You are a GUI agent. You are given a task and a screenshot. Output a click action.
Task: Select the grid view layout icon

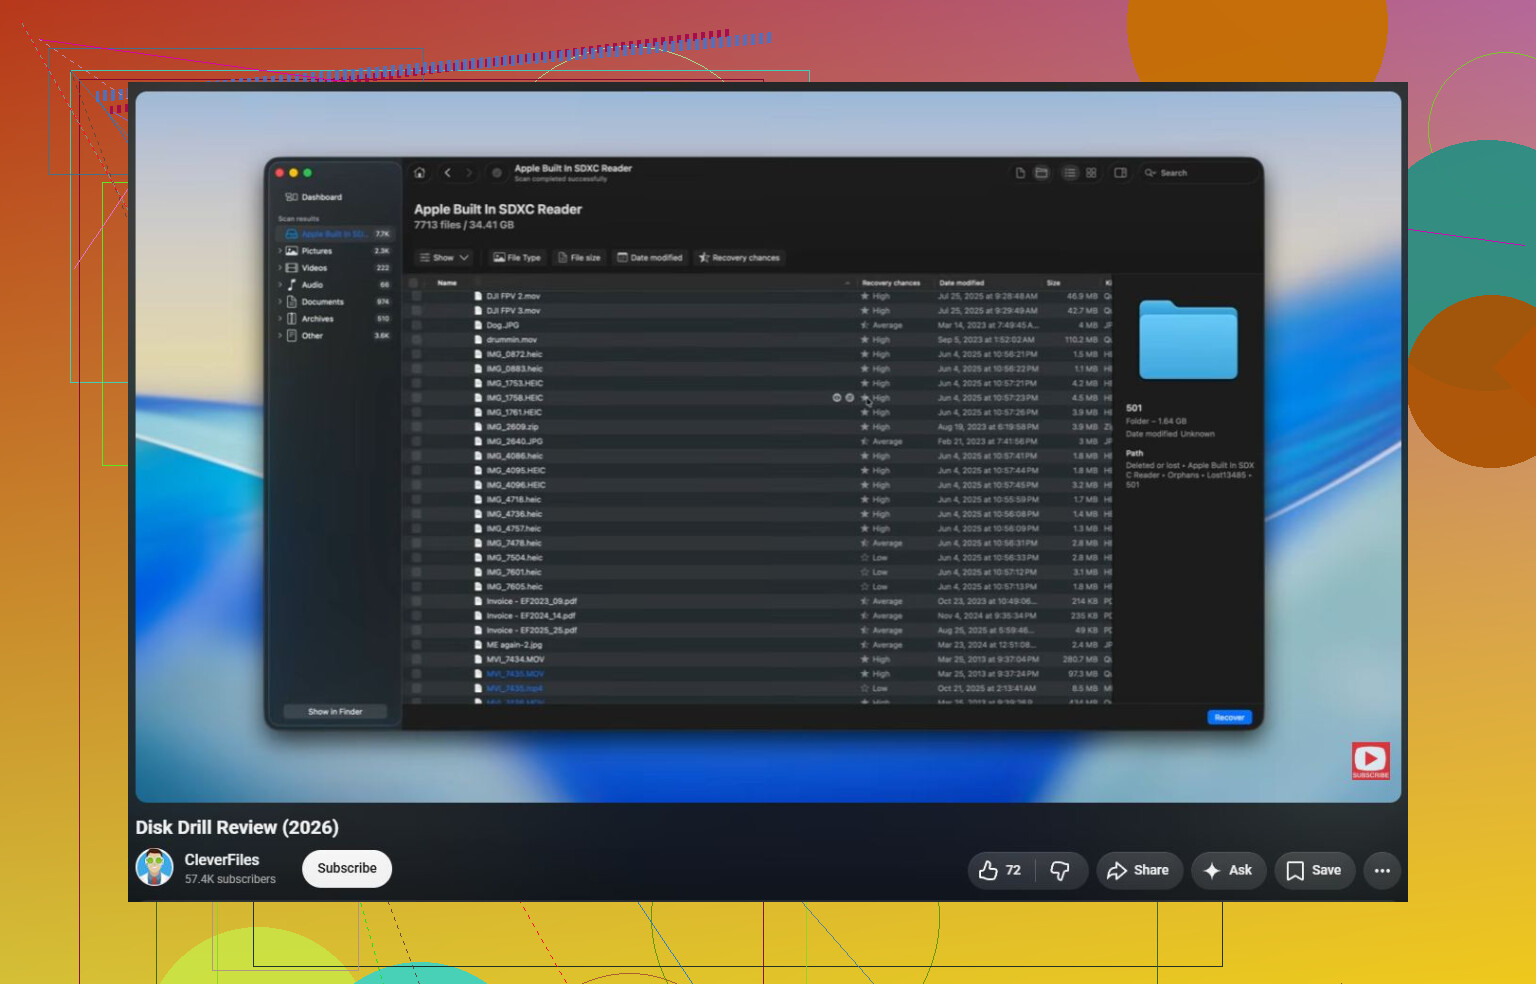(x=1091, y=173)
